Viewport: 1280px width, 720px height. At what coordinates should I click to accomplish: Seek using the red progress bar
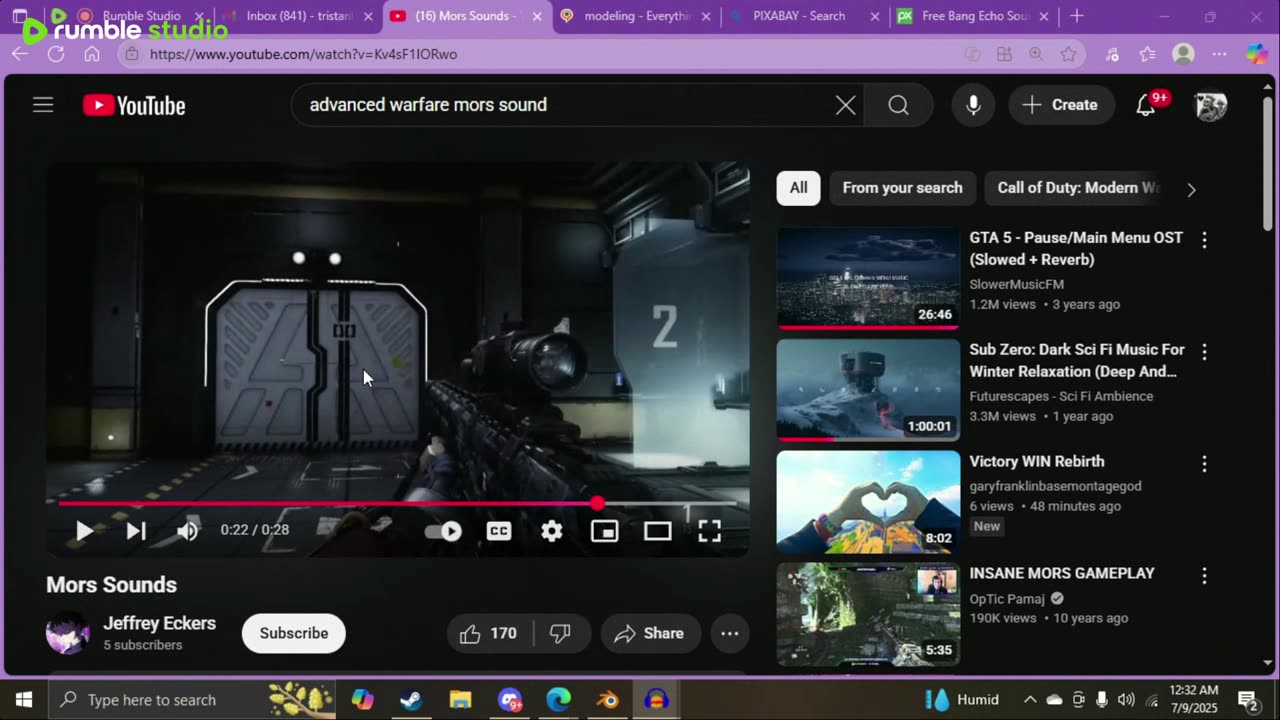[398, 504]
